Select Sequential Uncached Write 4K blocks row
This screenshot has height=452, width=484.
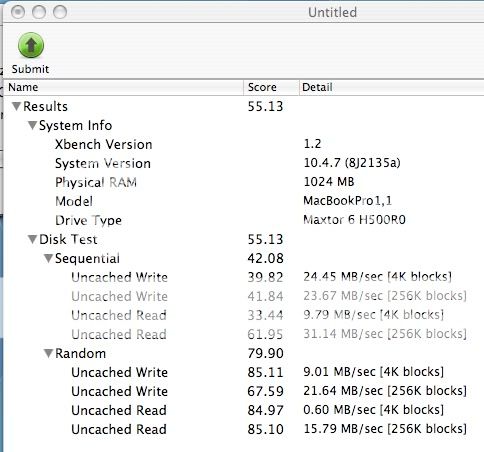pyautogui.click(x=244, y=277)
